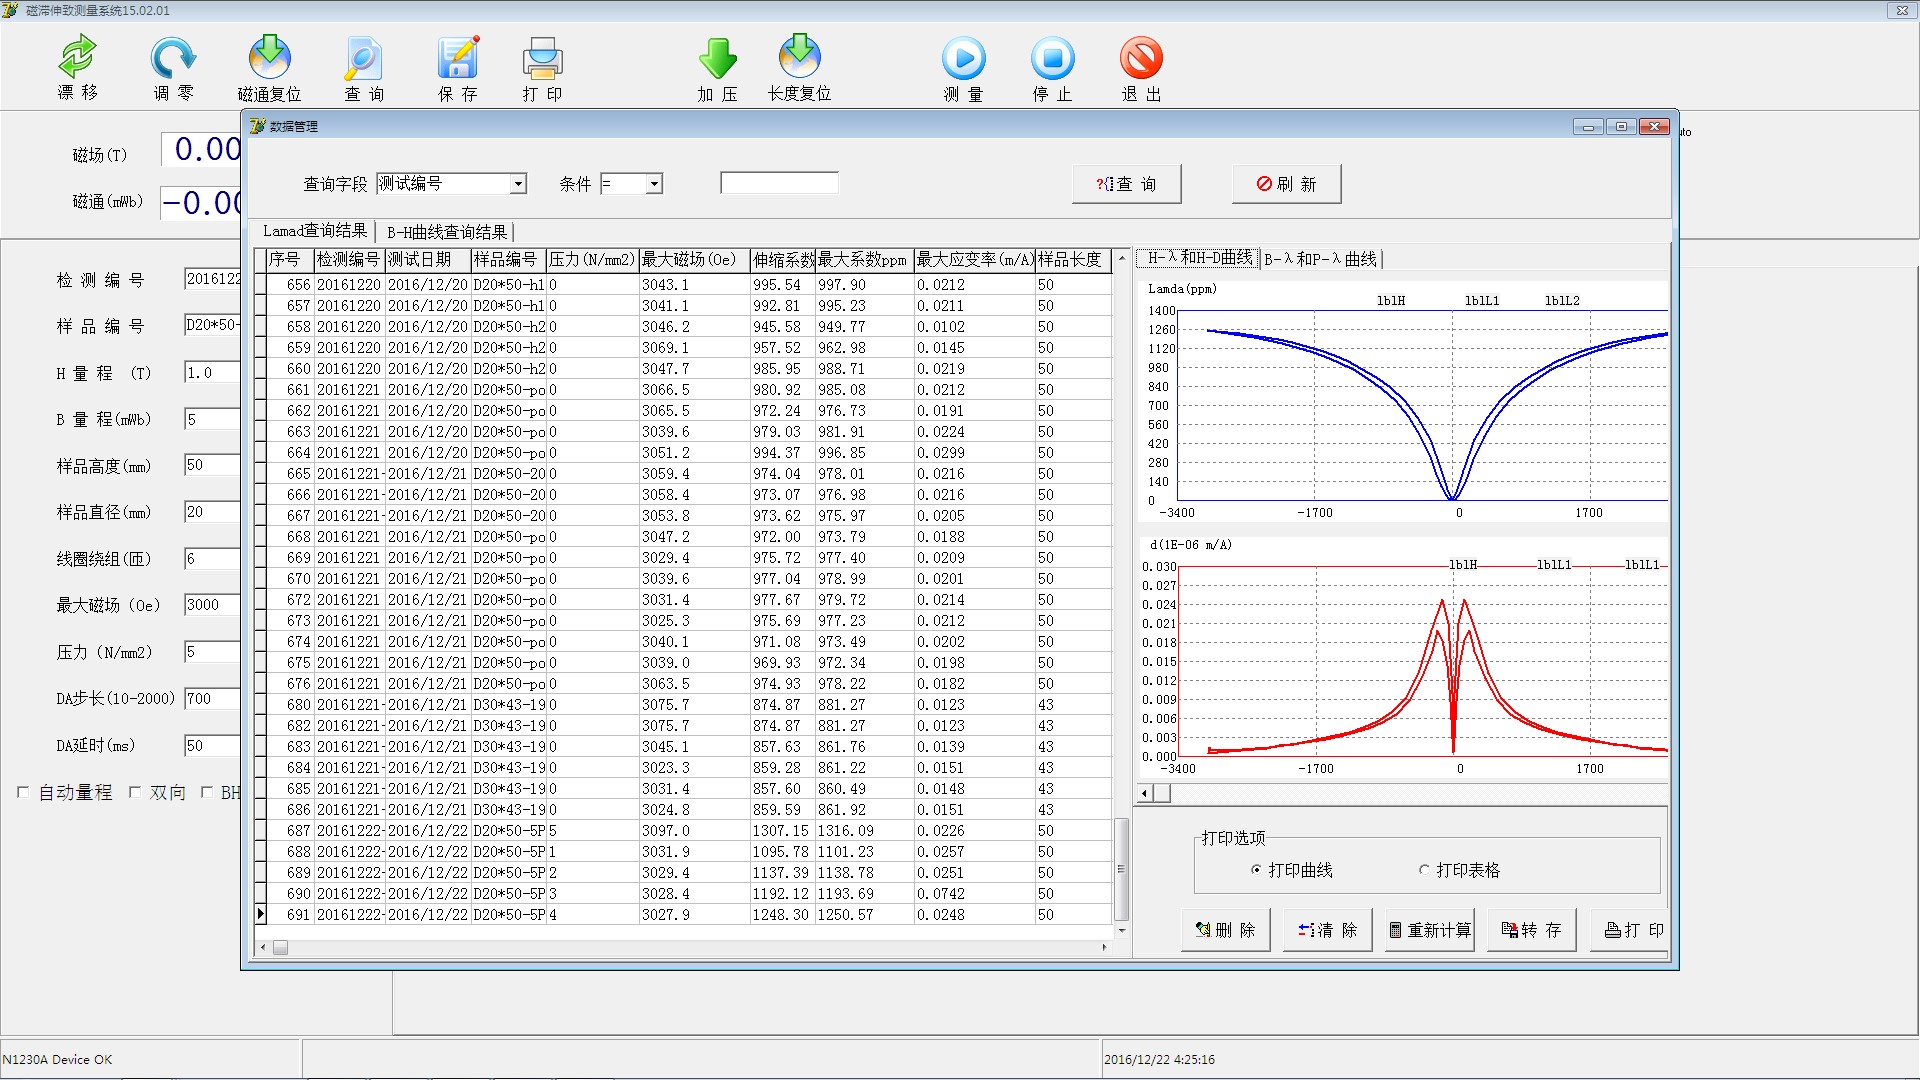Open the 查询字段 field dropdown
This screenshot has width=1920, height=1080.
point(518,184)
